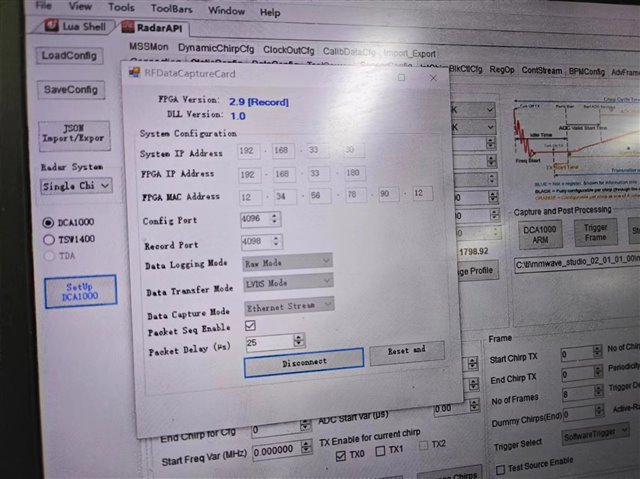Image resolution: width=640 pixels, height=479 pixels.
Task: Click the LoadConfig button
Action: (x=69, y=55)
